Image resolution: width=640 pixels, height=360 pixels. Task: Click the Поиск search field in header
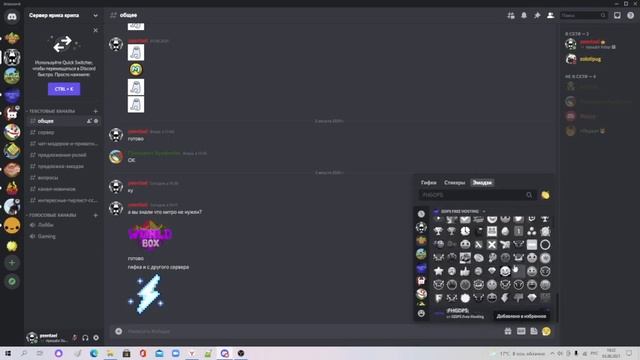click(584, 16)
